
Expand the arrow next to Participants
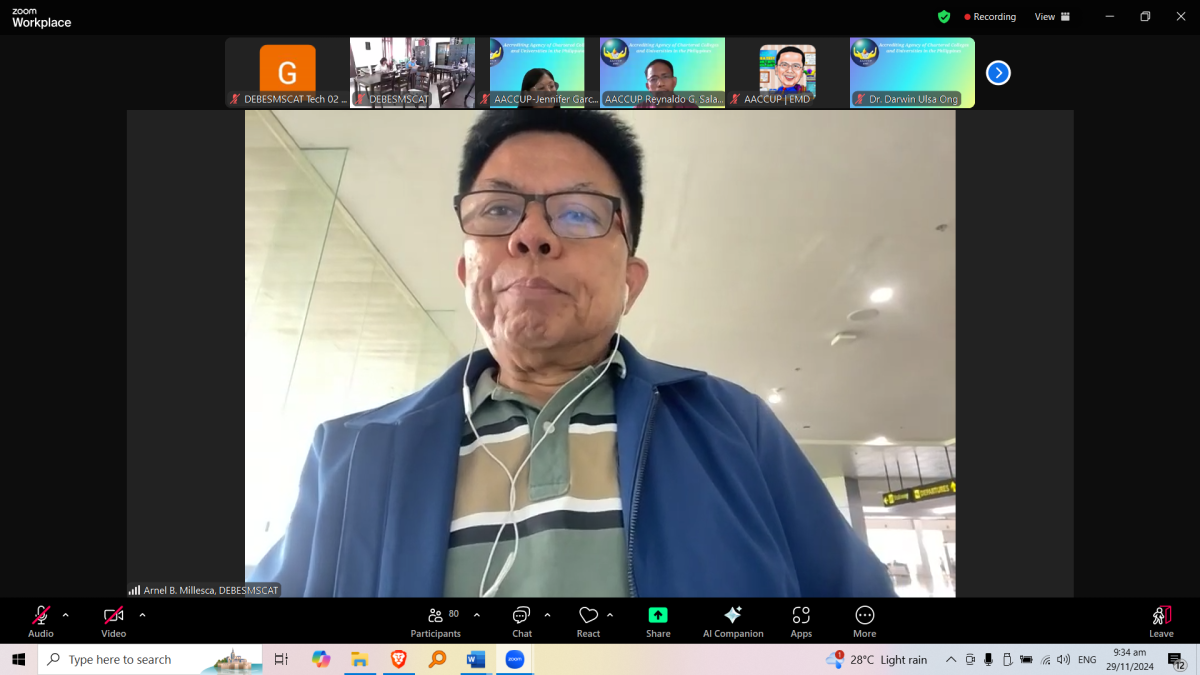[x=477, y=615]
